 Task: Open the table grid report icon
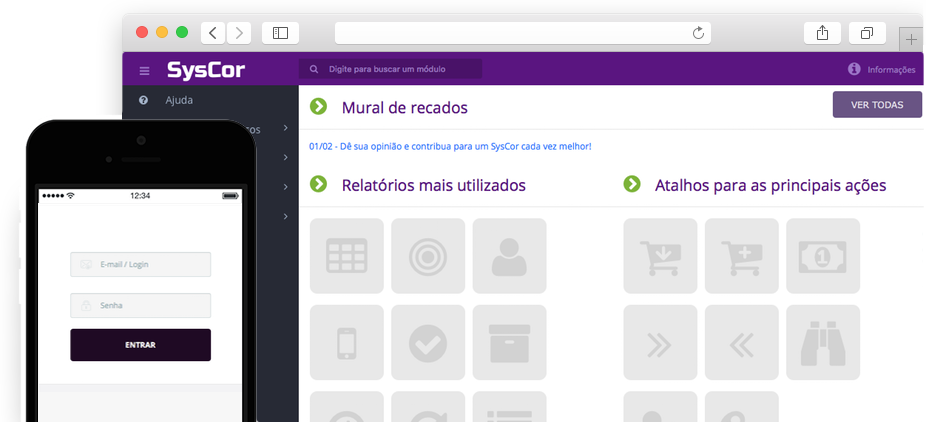[x=347, y=256]
